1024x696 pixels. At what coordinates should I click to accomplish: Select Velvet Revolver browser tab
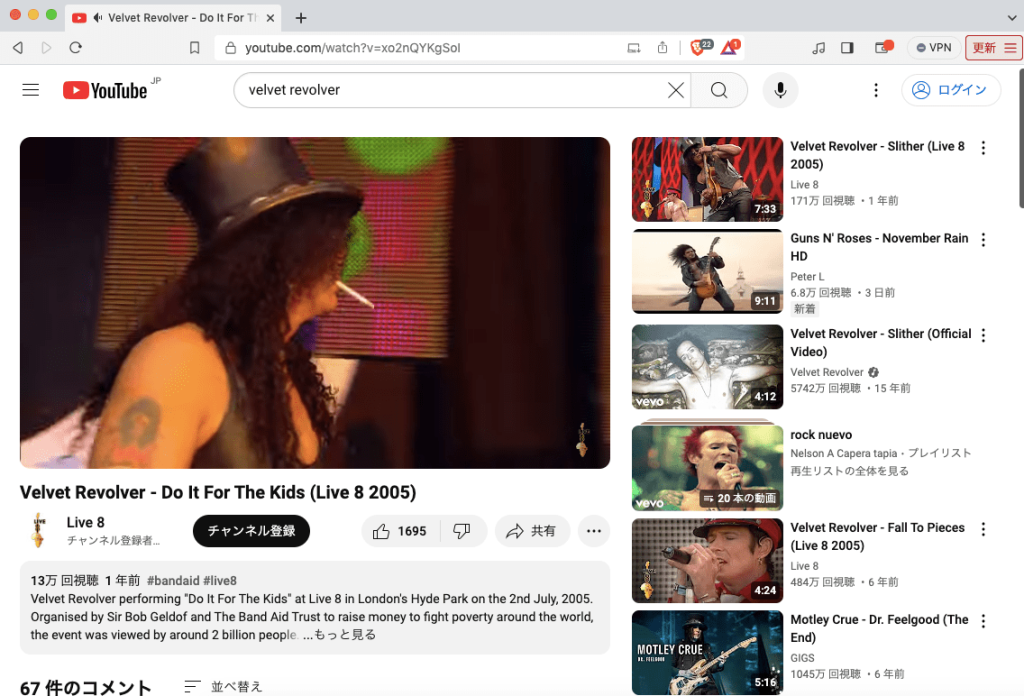[174, 18]
